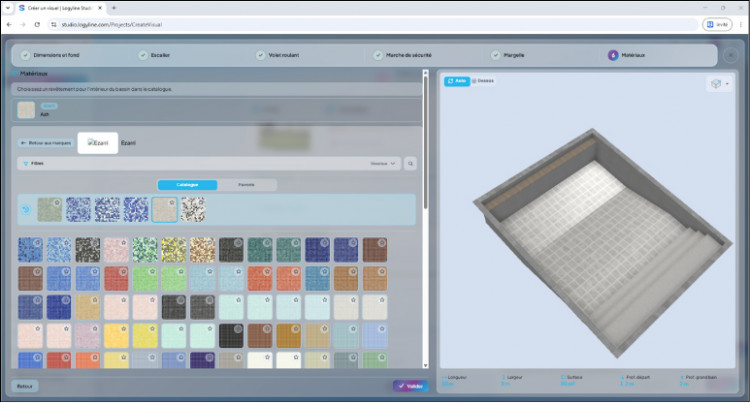Open the view-angle dropdown arrow next to the cube
Viewport: 750px width, 403px height.
727,84
